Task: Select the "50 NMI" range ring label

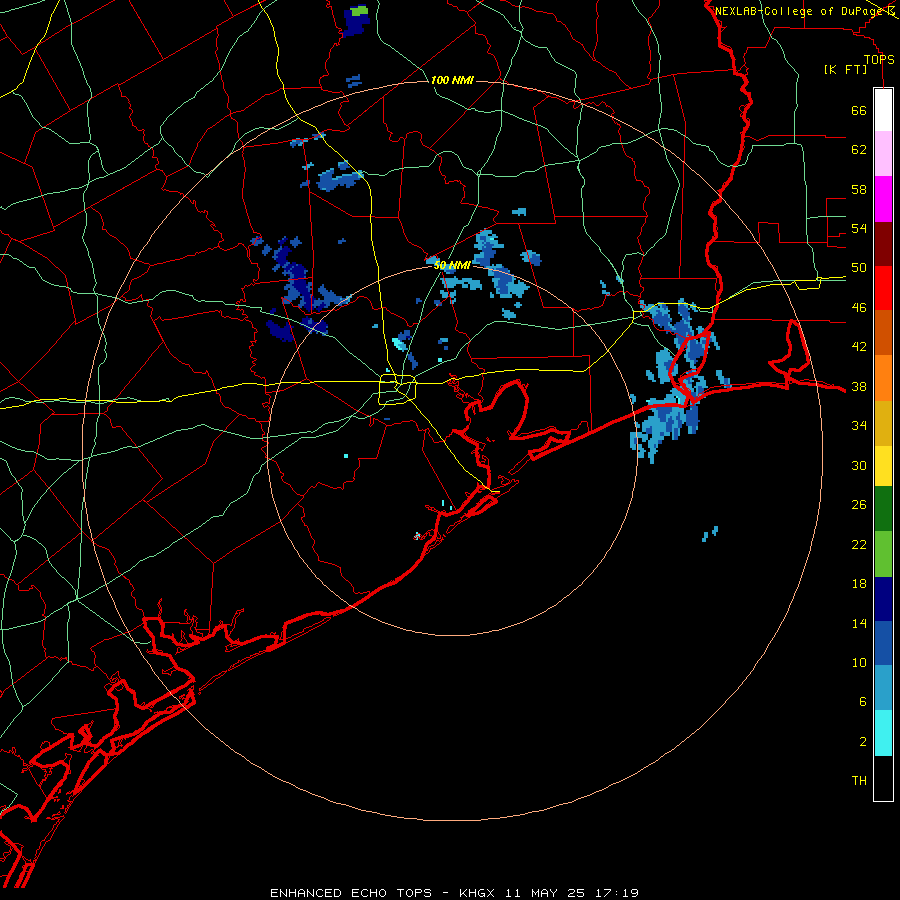Action: coord(452,265)
